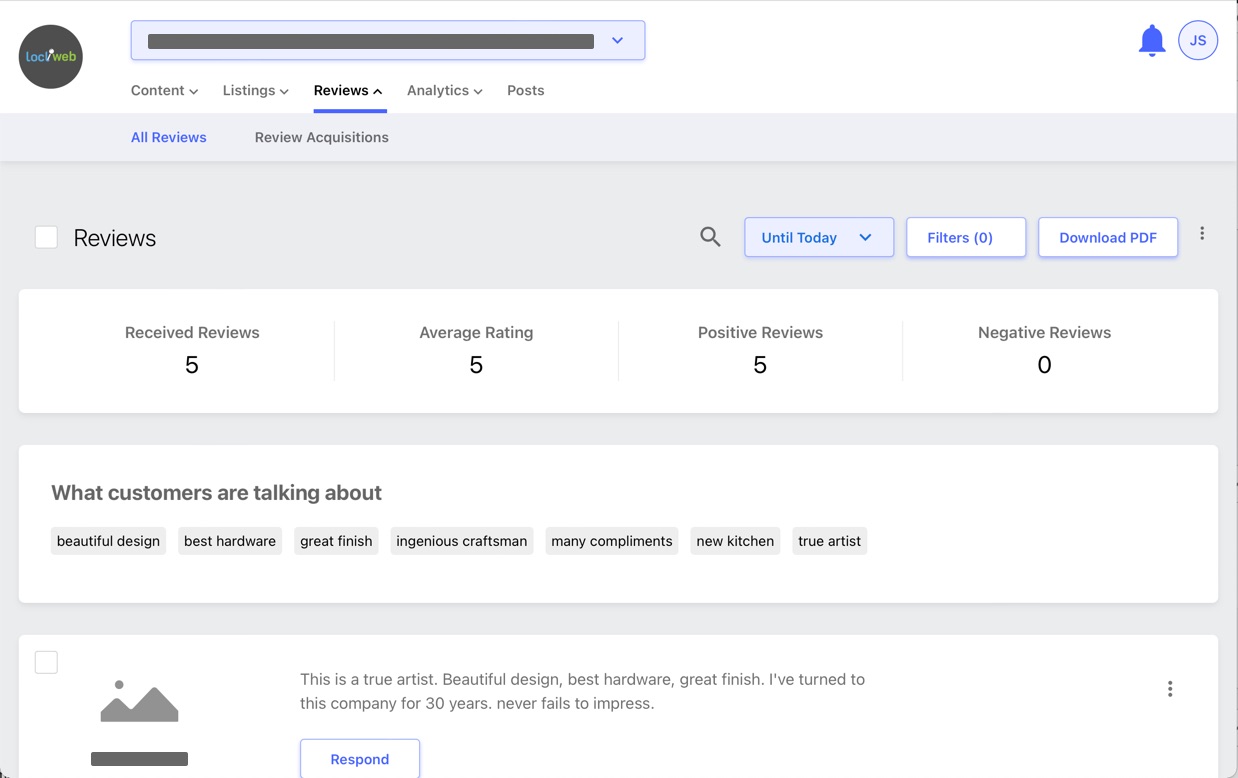The height and width of the screenshot is (778, 1238).
Task: Select the first review's checkbox
Action: tap(46, 662)
